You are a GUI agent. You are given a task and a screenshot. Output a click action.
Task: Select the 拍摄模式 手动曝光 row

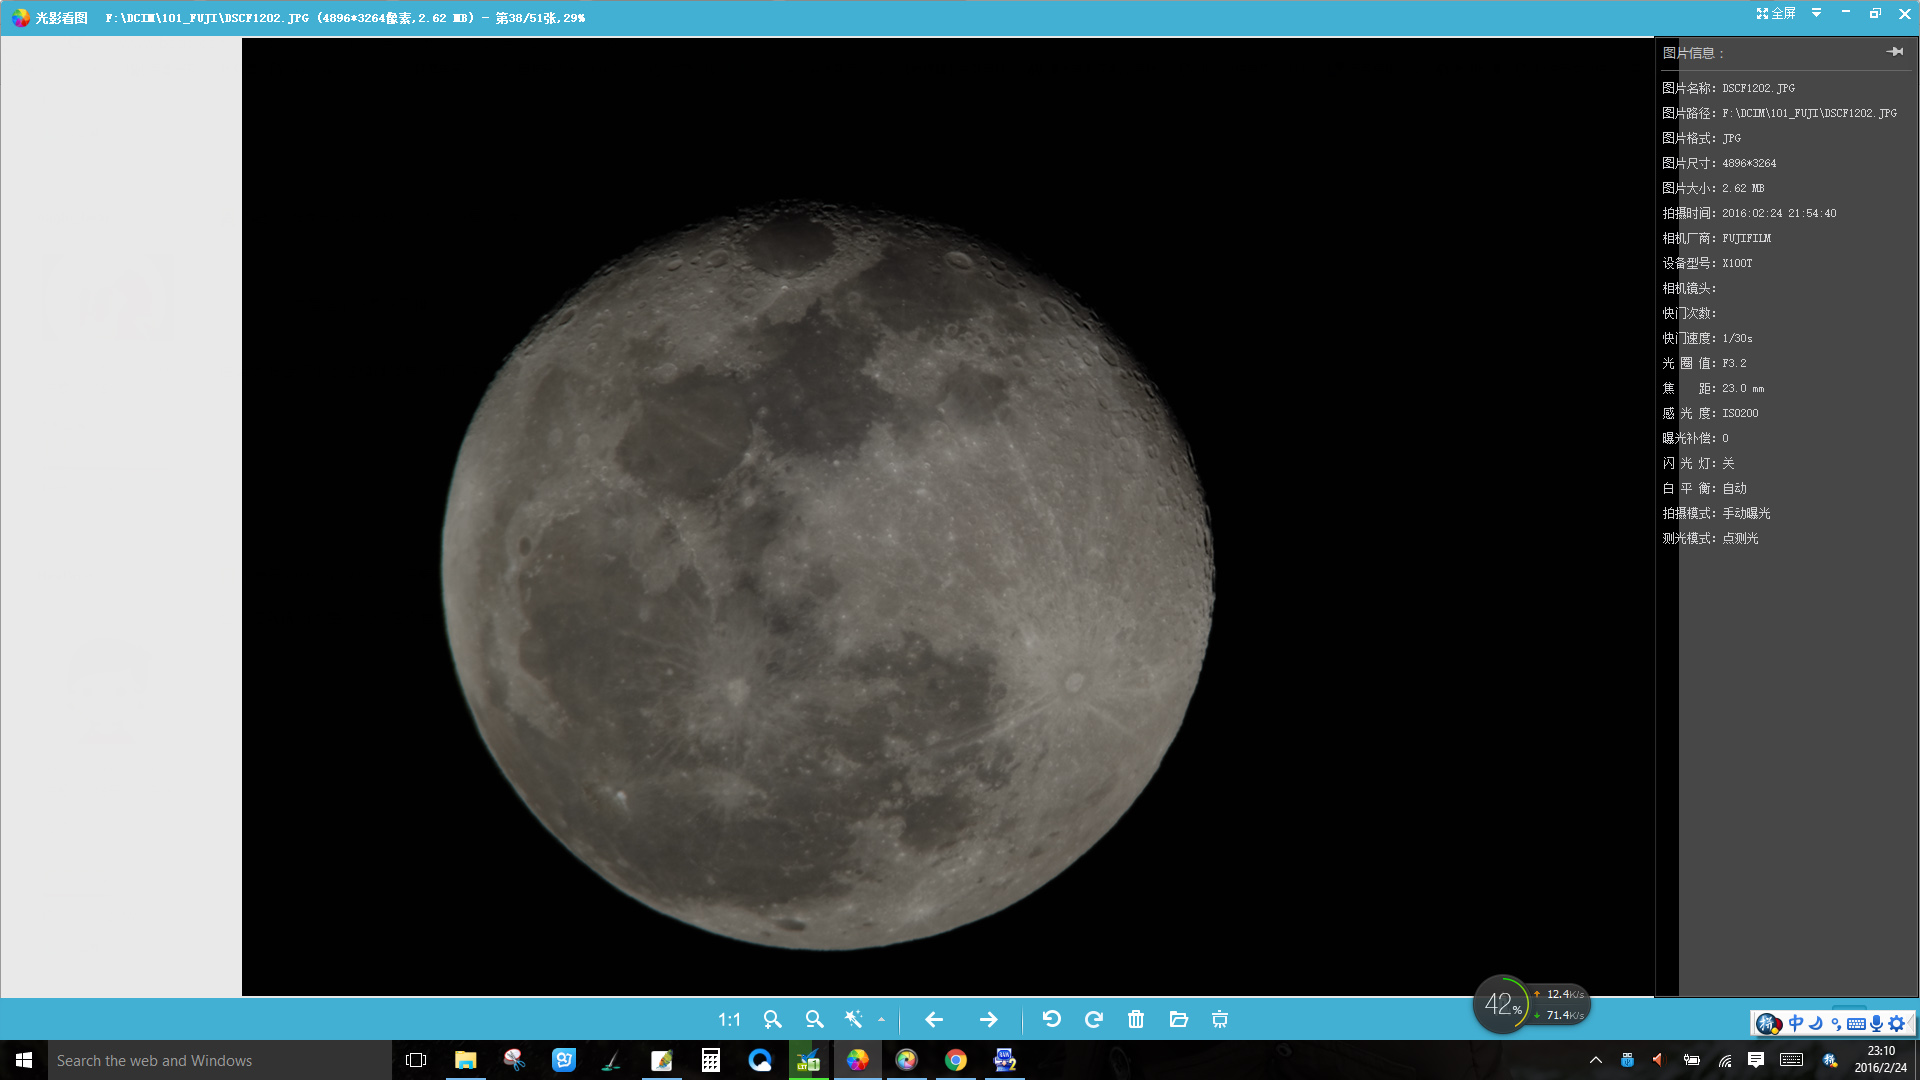pos(1716,513)
